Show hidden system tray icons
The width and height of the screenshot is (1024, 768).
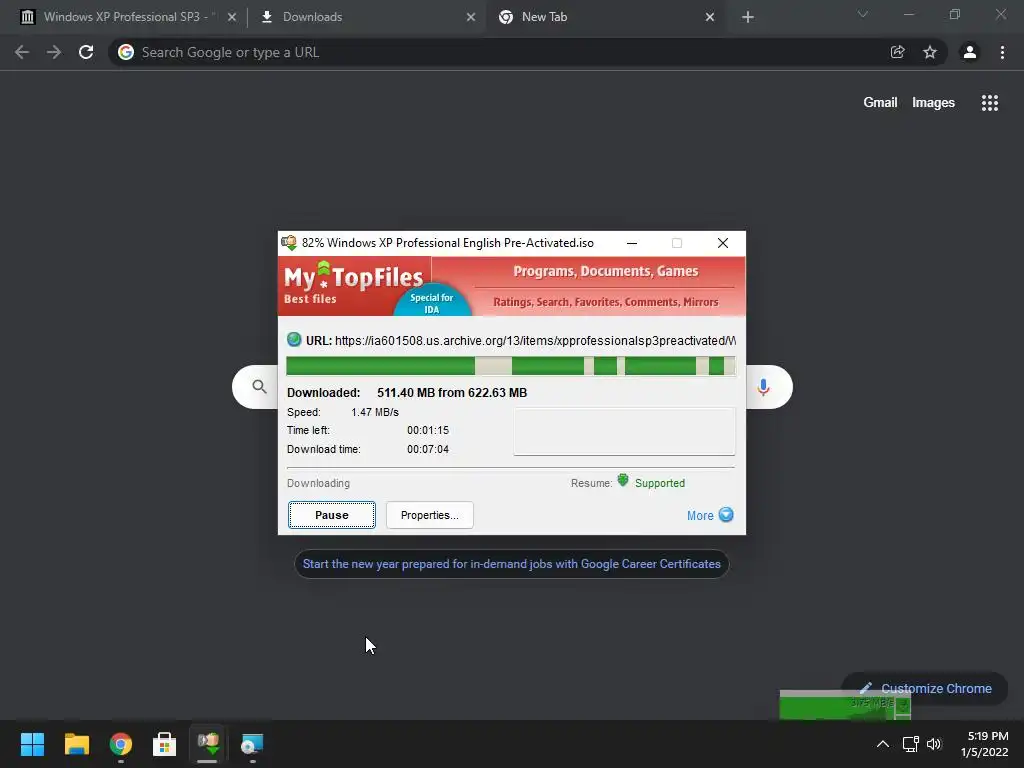click(x=882, y=744)
